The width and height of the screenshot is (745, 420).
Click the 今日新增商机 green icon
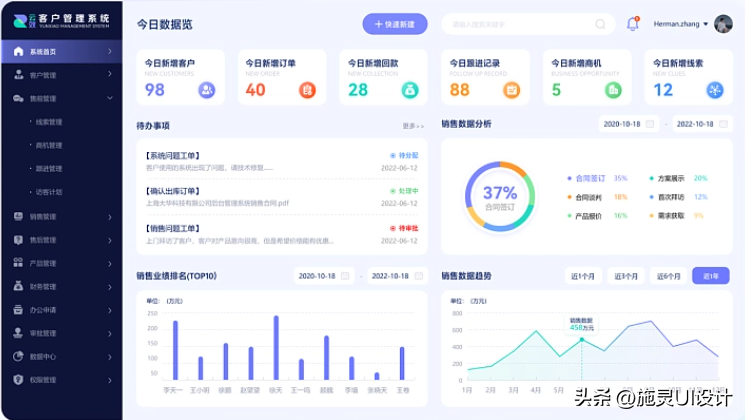click(613, 90)
